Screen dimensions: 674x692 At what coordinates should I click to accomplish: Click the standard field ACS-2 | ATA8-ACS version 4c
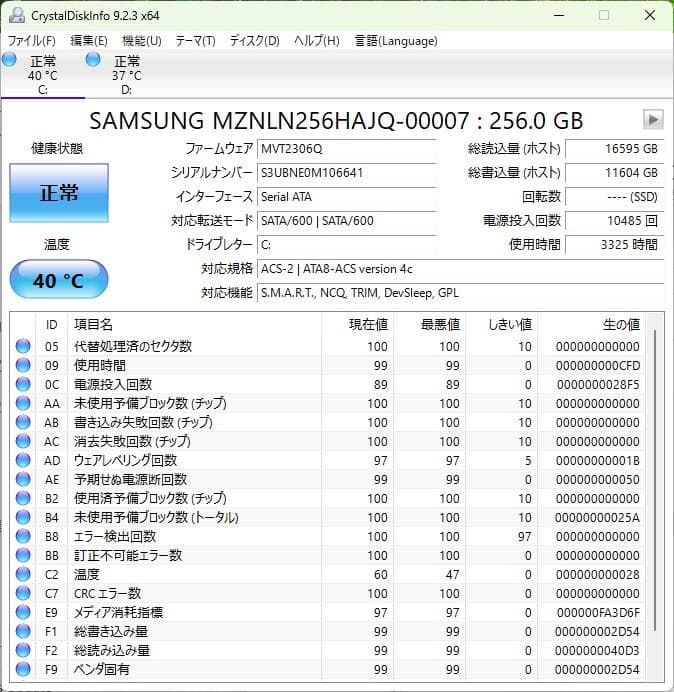click(460, 268)
